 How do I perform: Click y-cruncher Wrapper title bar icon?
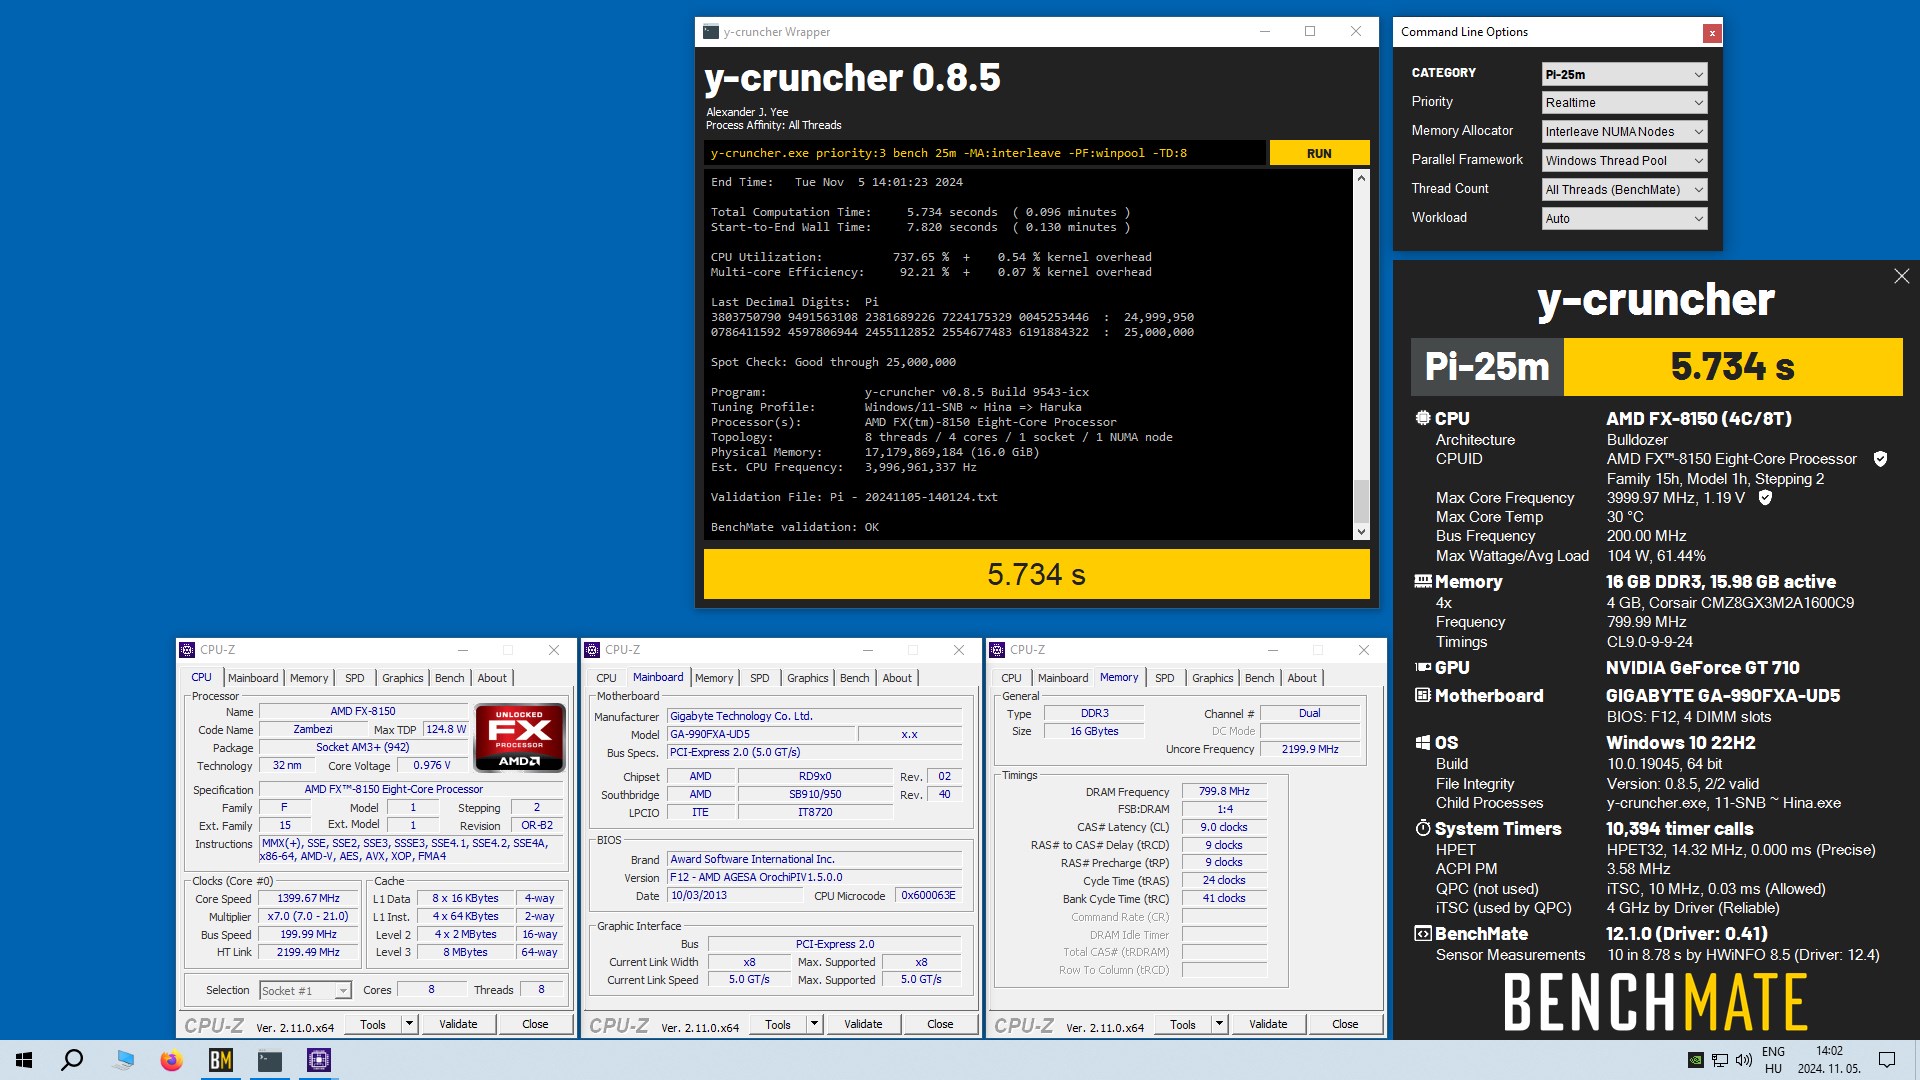[x=711, y=32]
